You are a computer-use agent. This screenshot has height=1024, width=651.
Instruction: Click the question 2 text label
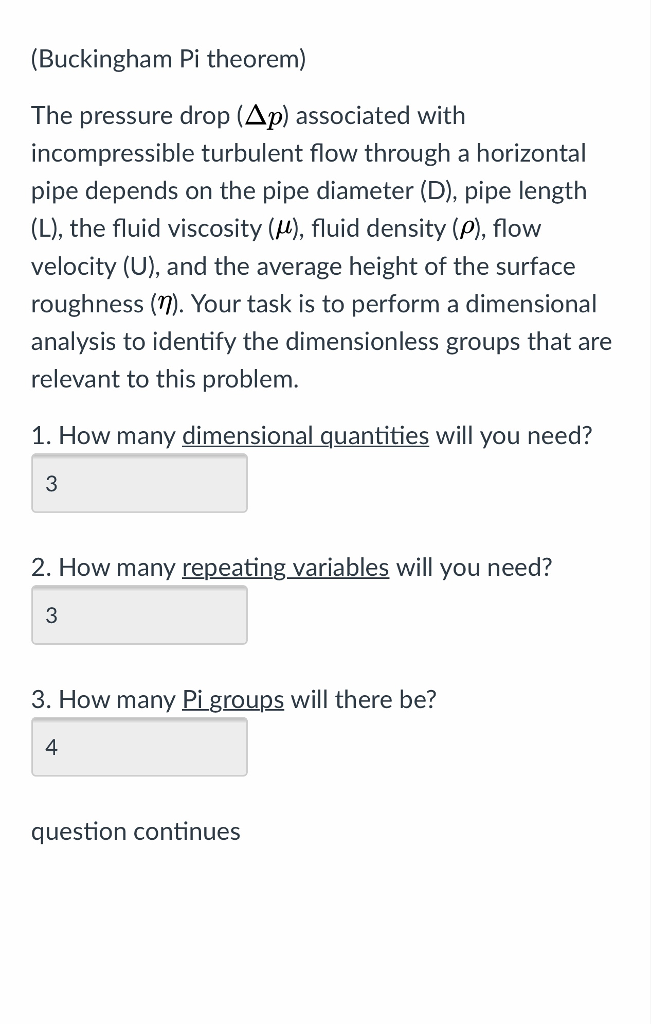(100, 567)
